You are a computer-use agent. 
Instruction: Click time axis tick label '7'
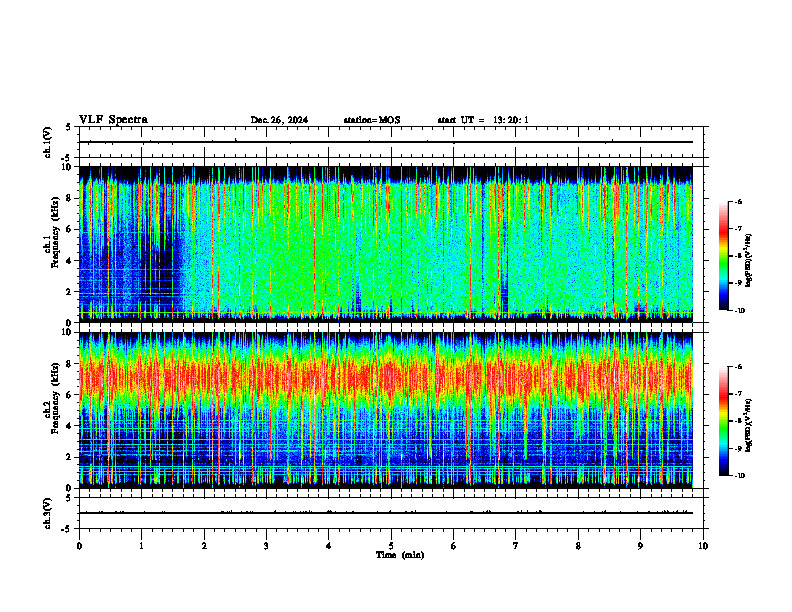(x=516, y=546)
